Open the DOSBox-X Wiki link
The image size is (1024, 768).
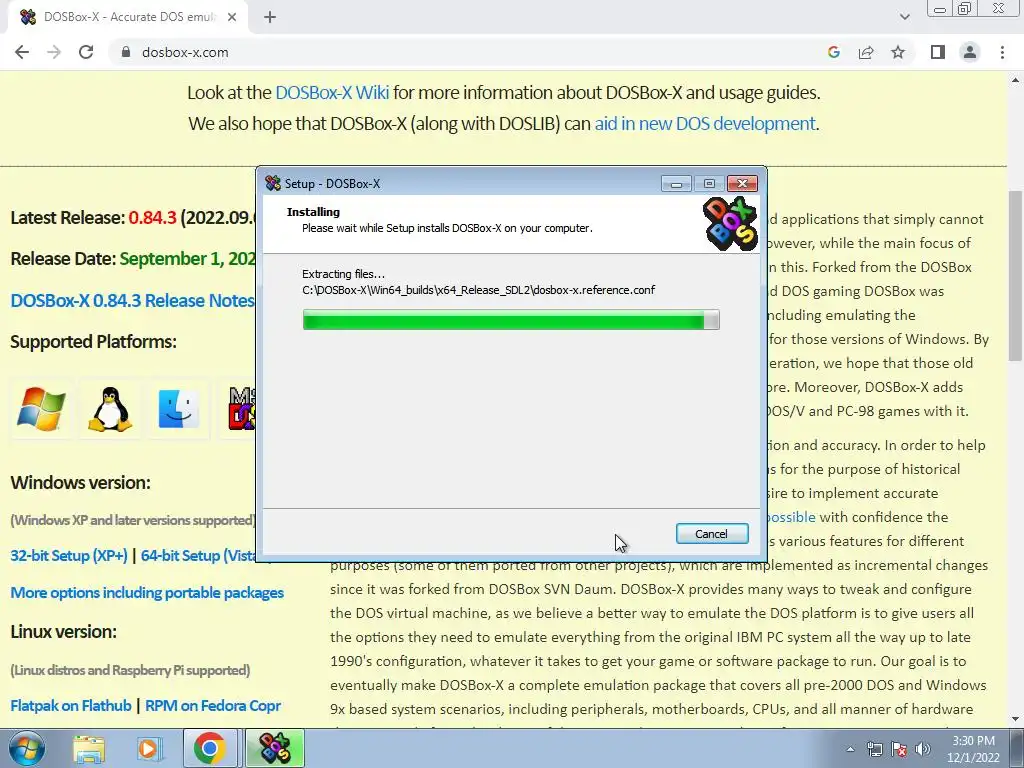pyautogui.click(x=332, y=93)
